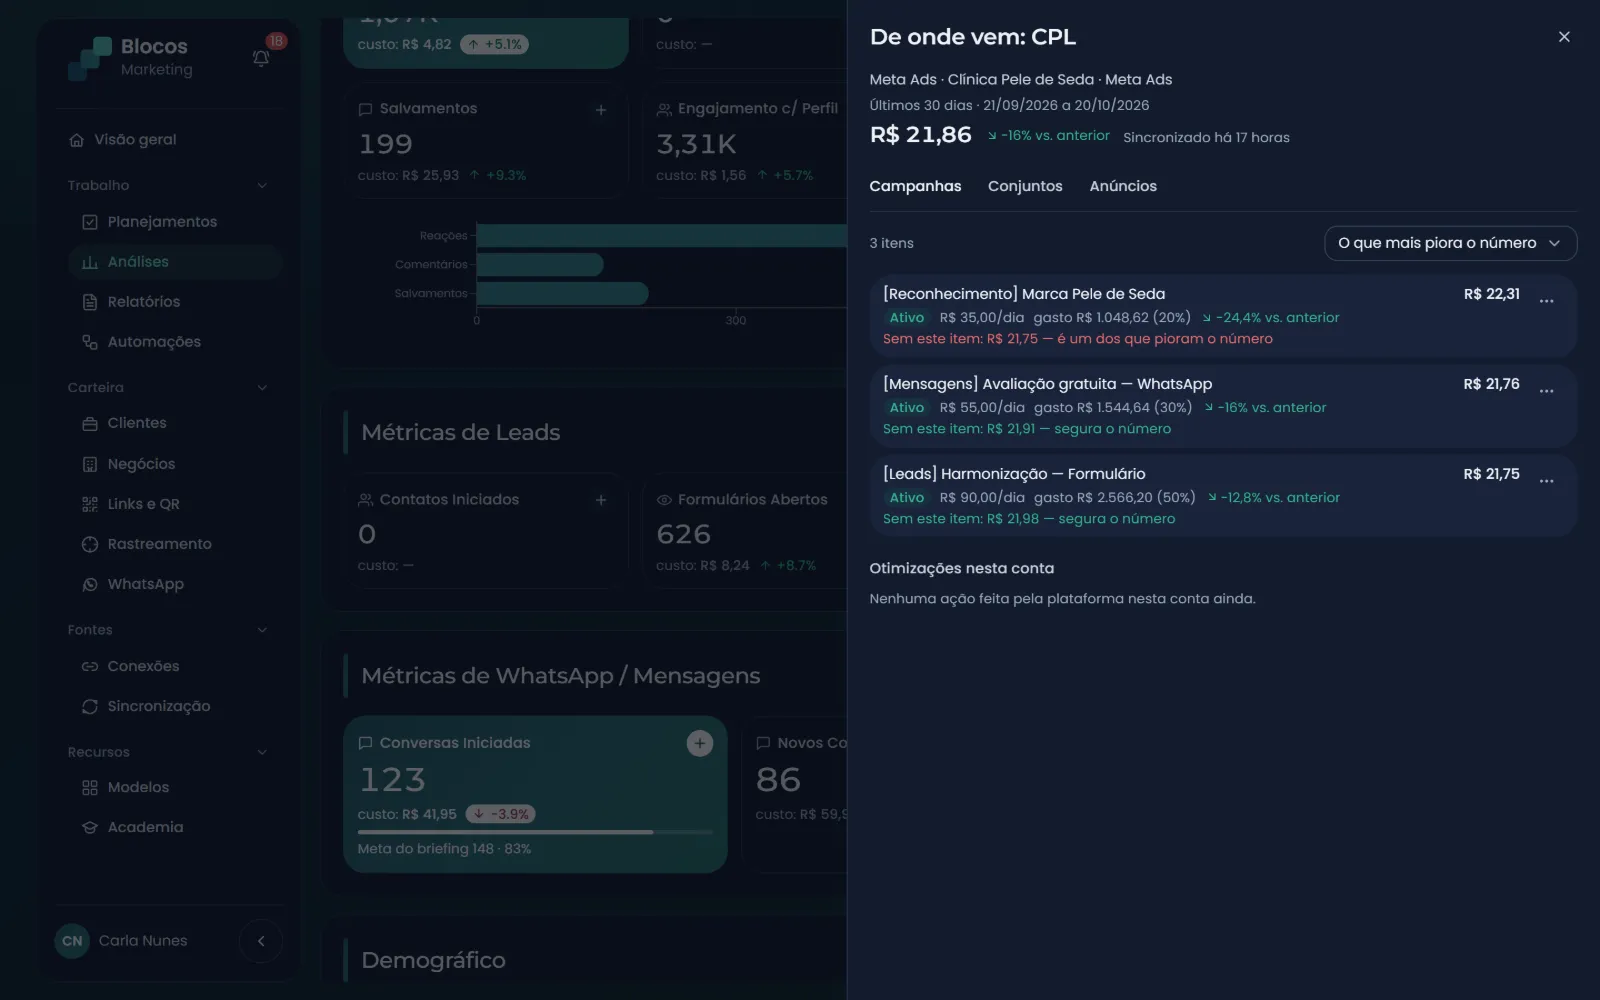Add Contatos Iniciados with plus icon
Image resolution: width=1600 pixels, height=1000 pixels.
[x=601, y=500]
